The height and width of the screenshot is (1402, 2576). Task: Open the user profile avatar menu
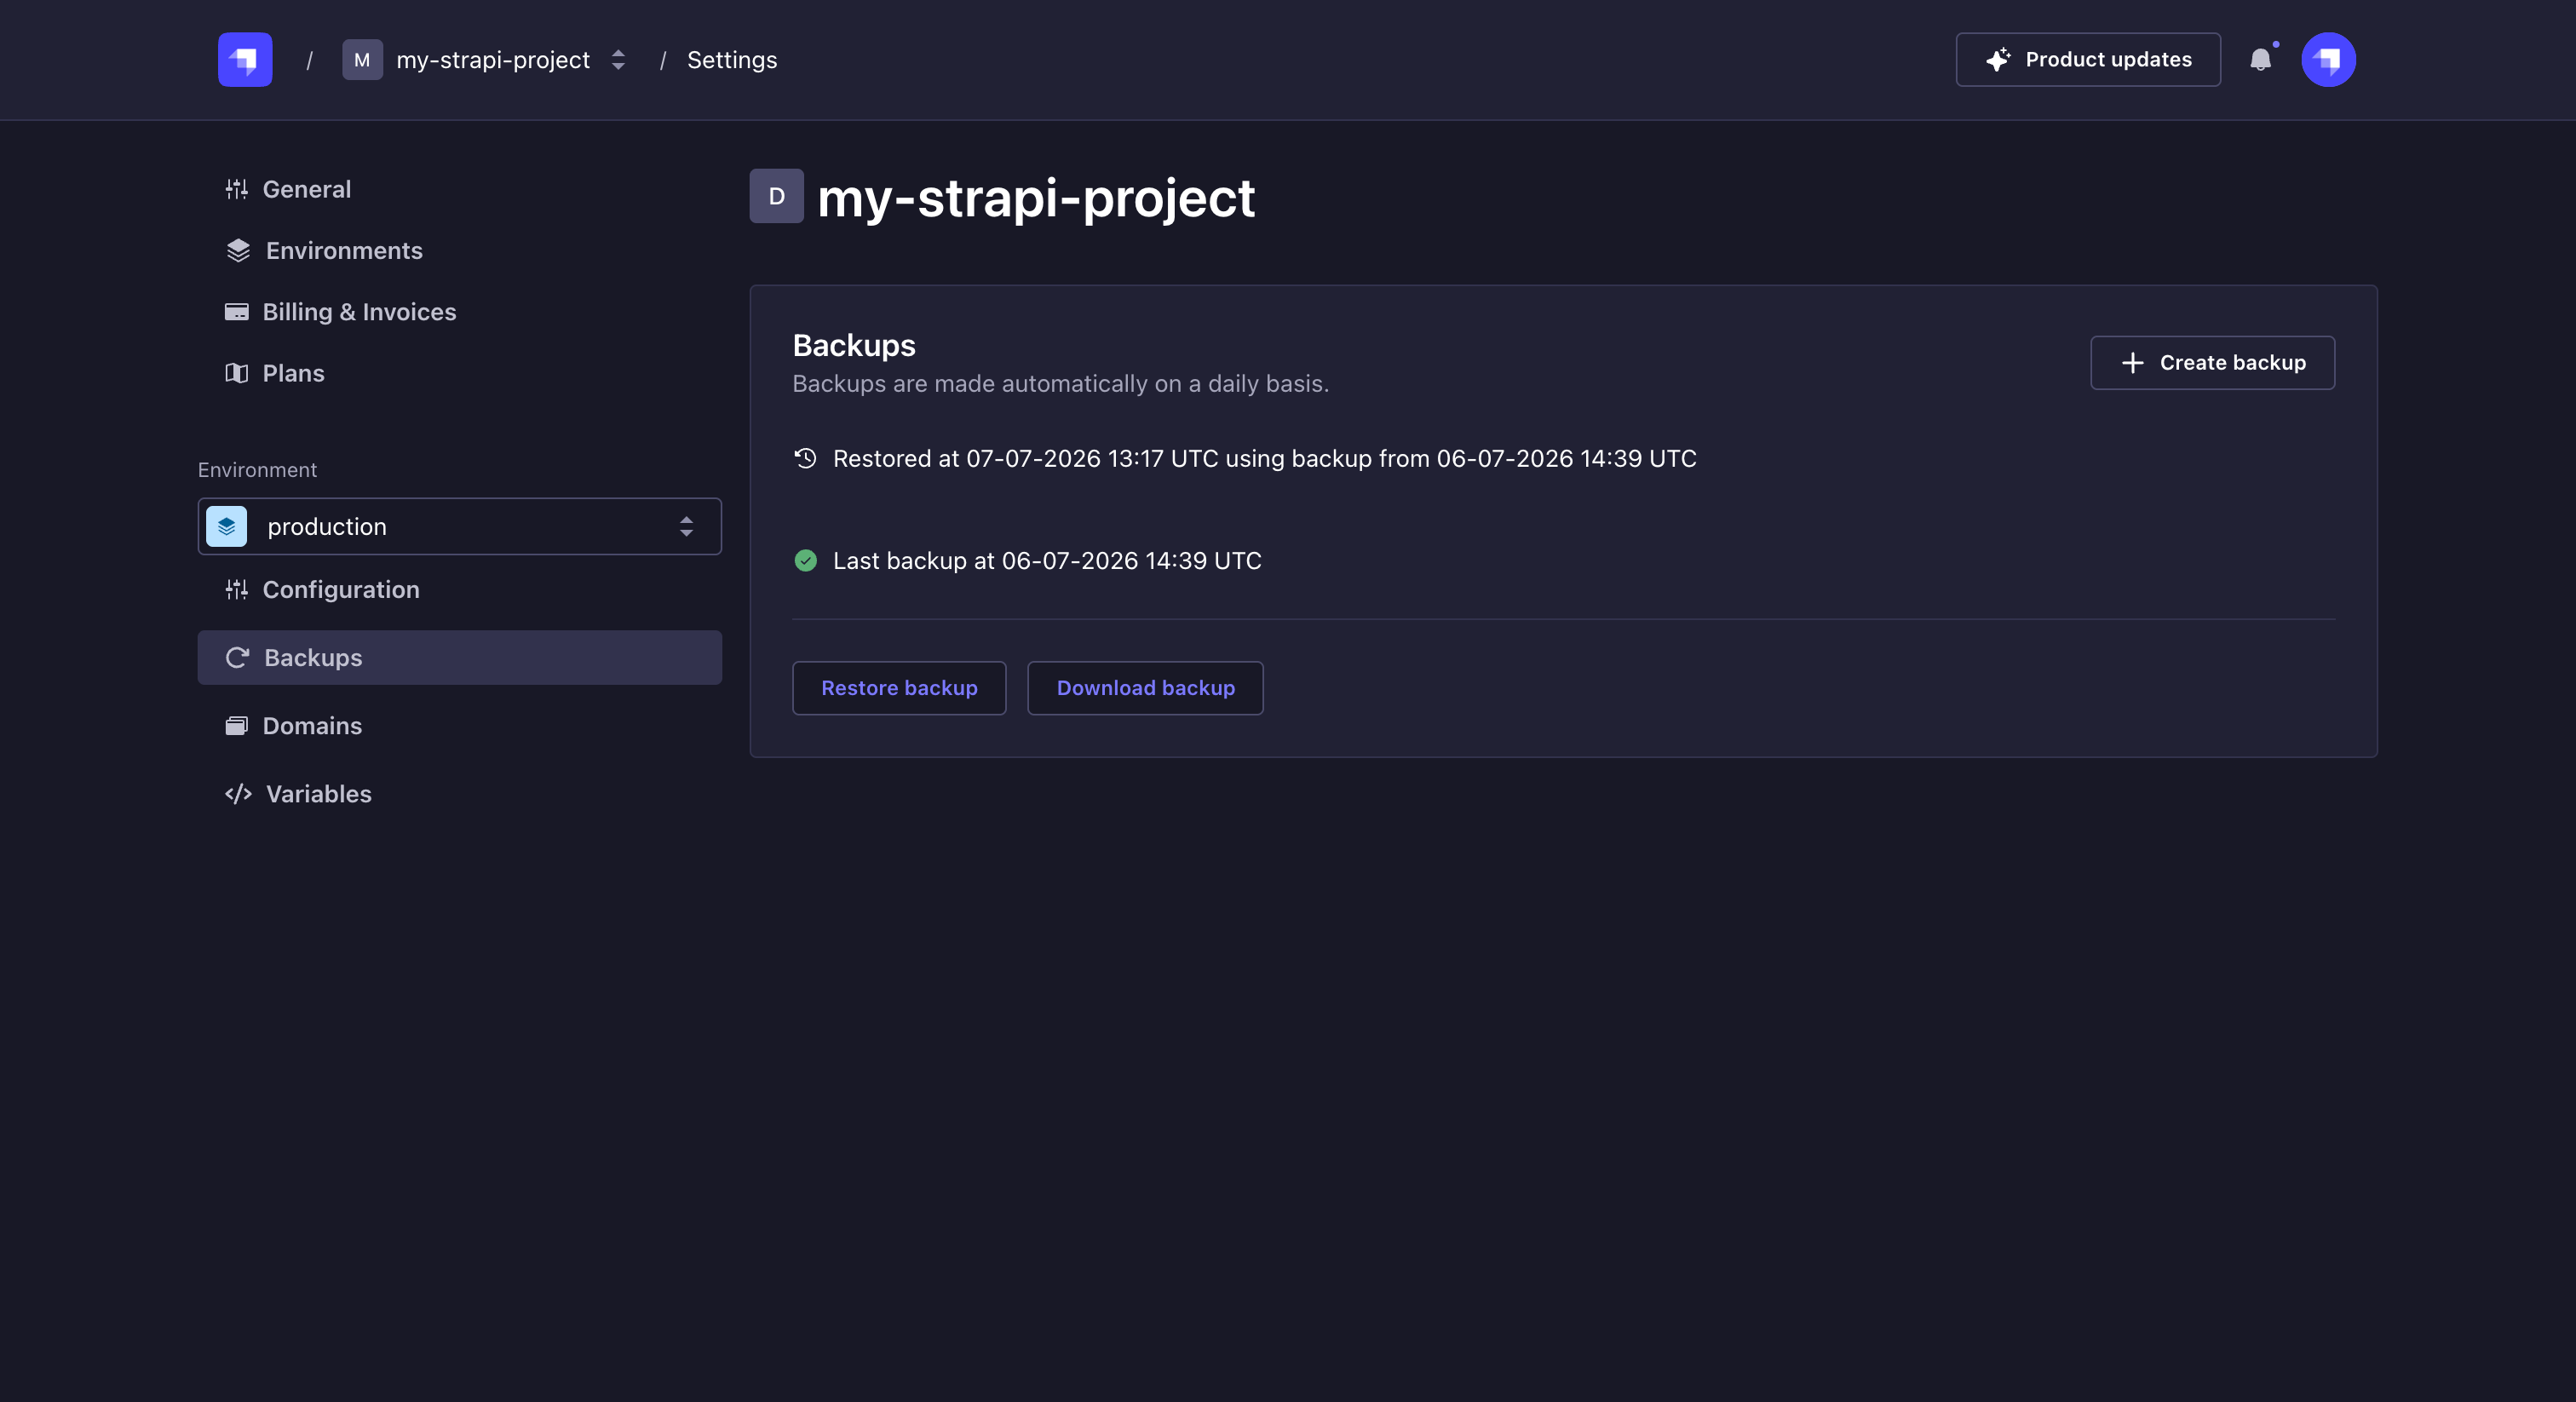point(2328,60)
